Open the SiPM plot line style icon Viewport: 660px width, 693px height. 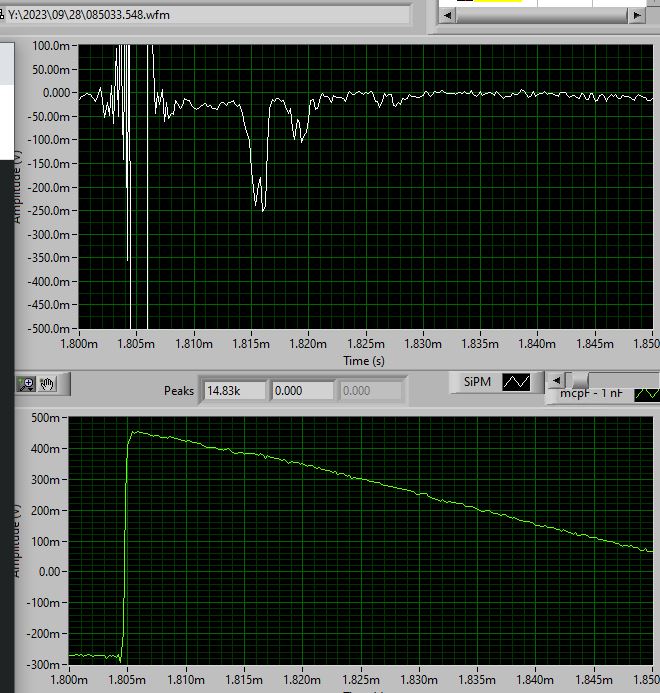[x=516, y=382]
